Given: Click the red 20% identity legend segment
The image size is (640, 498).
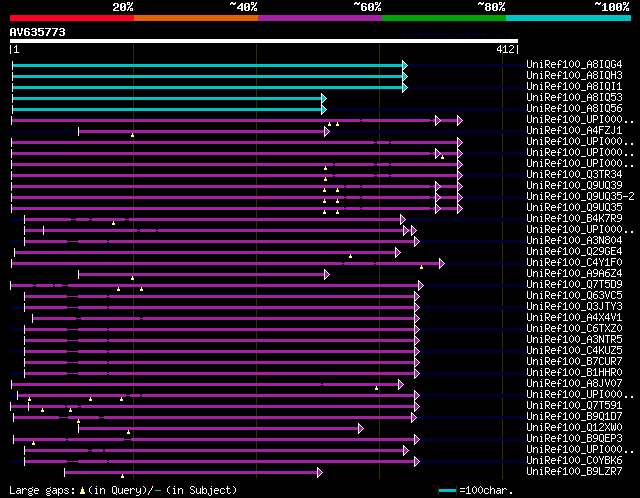Looking at the screenshot, I should coord(72,18).
